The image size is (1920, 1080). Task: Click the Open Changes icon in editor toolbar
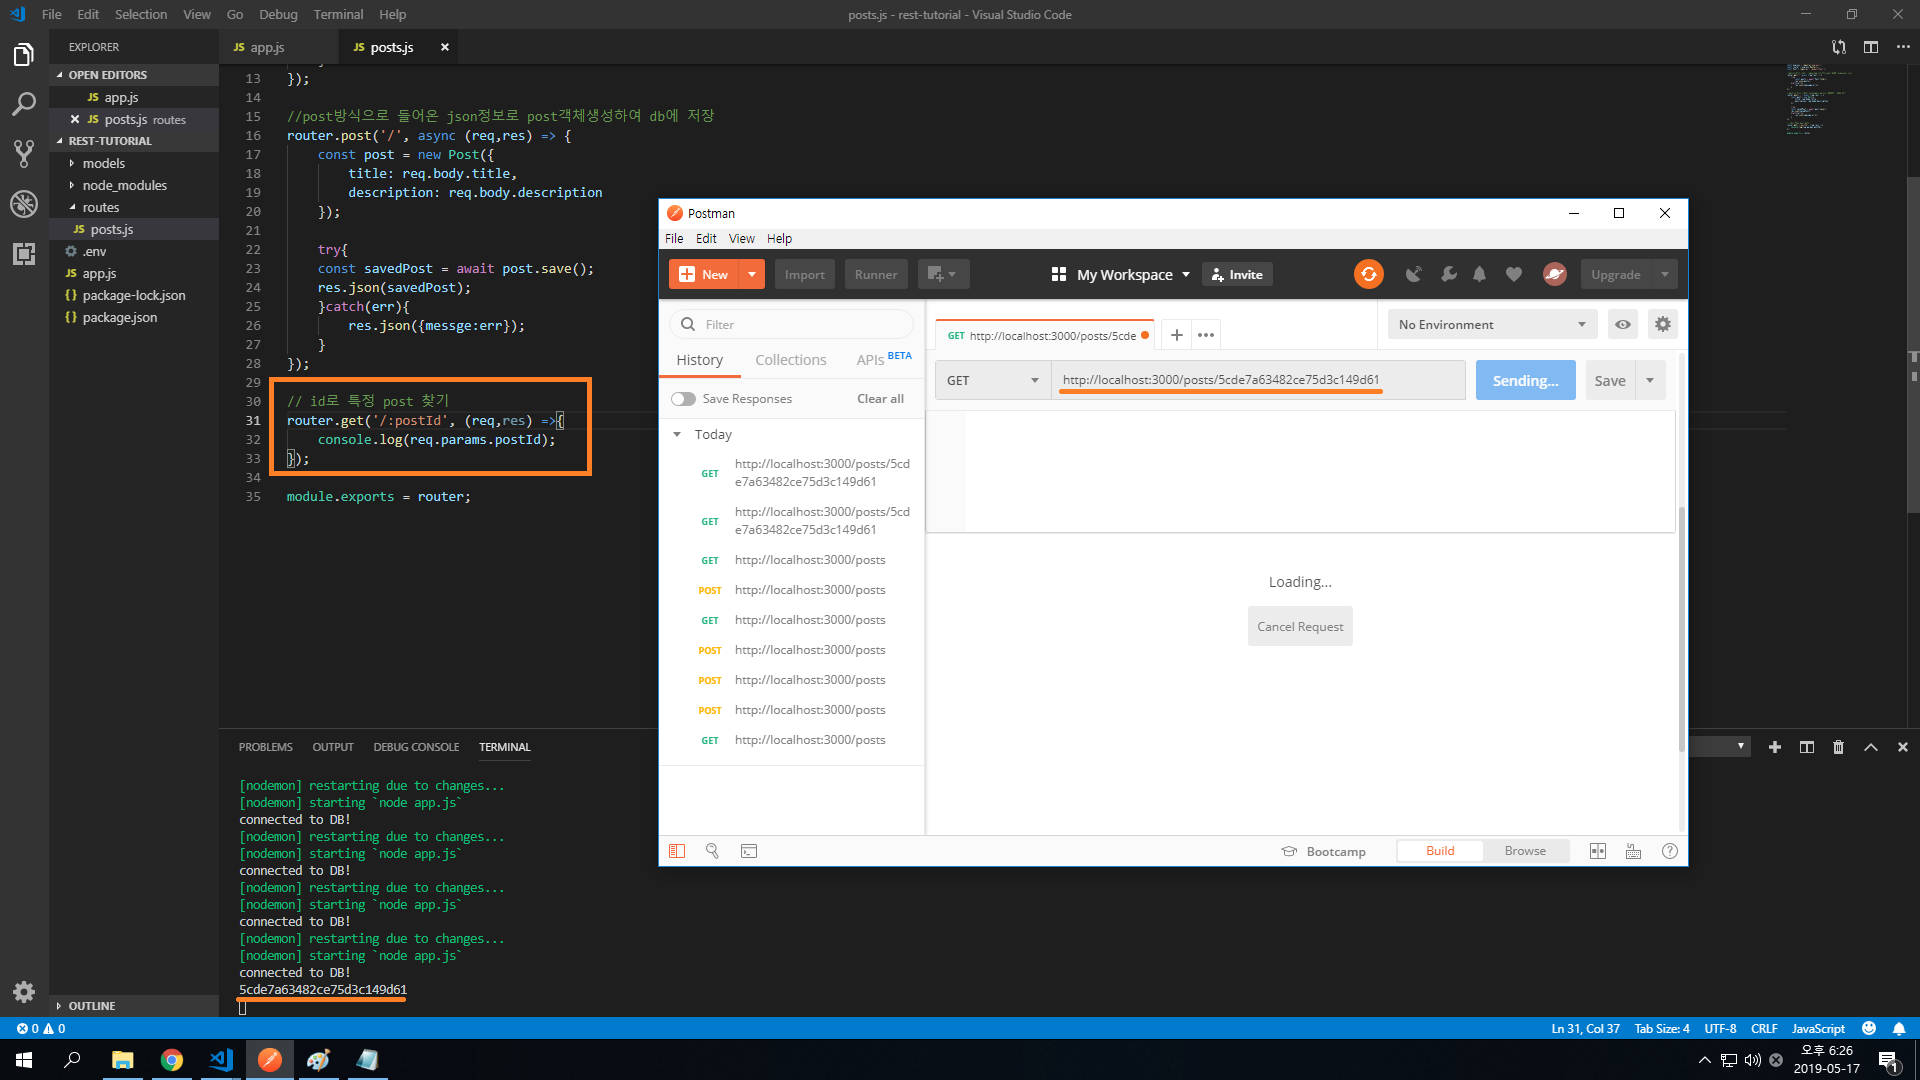tap(1839, 47)
